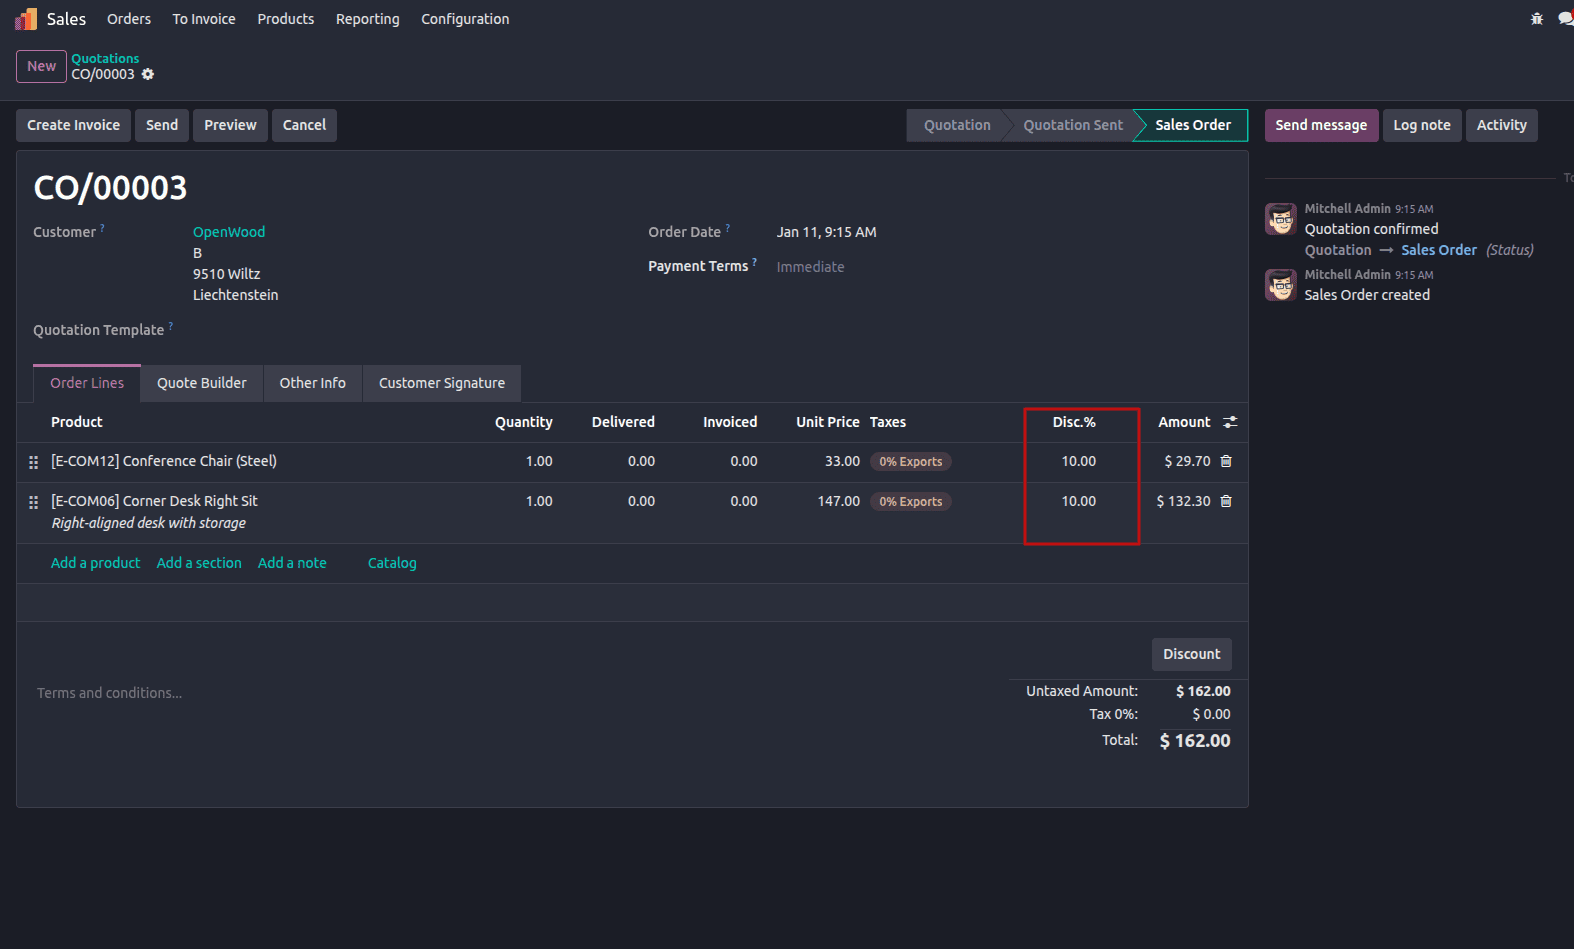Viewport: 1574px width, 949px height.
Task: Click the Quantity column header
Action: 524,422
